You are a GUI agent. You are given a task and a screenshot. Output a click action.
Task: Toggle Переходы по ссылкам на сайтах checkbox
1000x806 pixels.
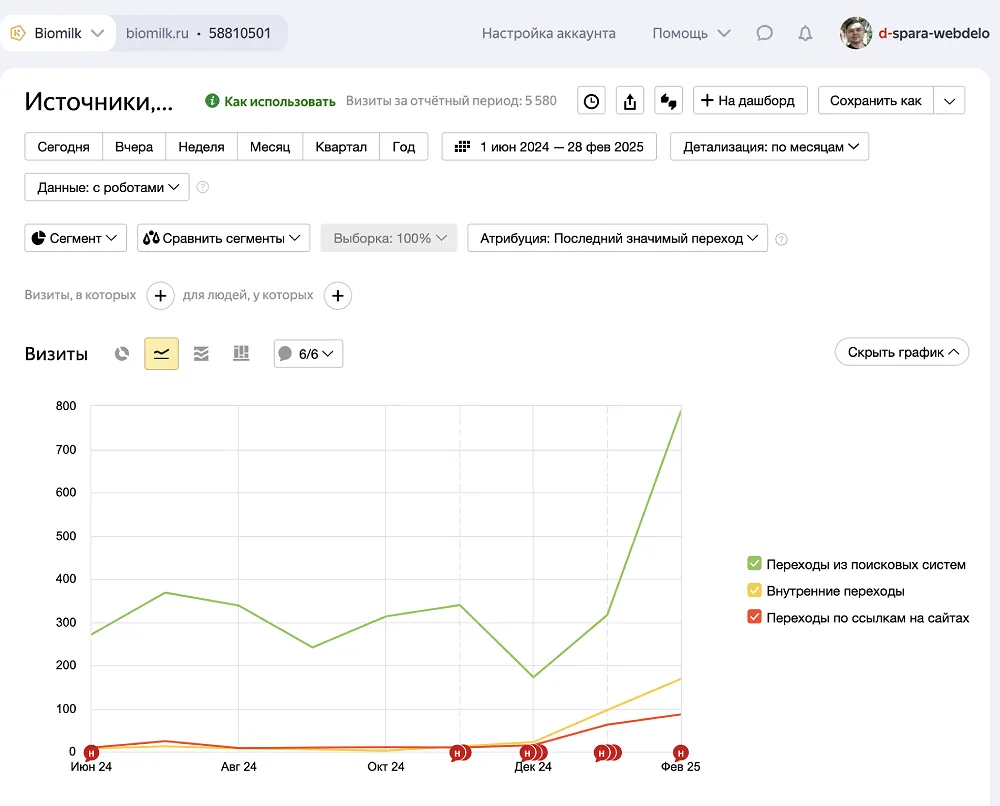pos(755,618)
